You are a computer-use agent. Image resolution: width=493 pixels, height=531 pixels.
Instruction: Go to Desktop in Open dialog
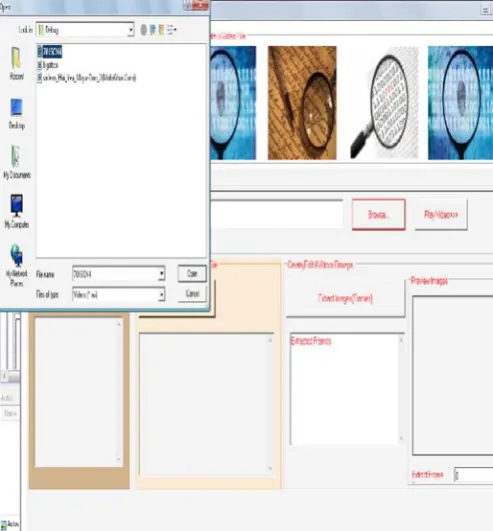(16, 114)
